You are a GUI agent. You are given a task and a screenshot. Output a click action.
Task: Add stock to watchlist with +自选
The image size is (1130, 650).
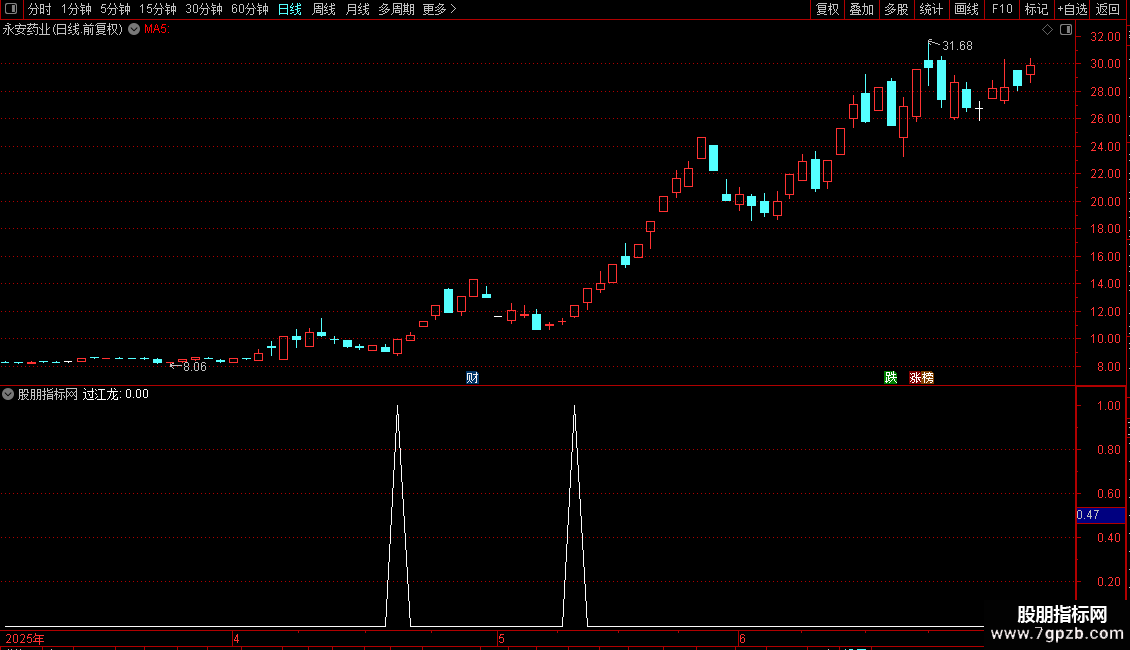[1072, 9]
